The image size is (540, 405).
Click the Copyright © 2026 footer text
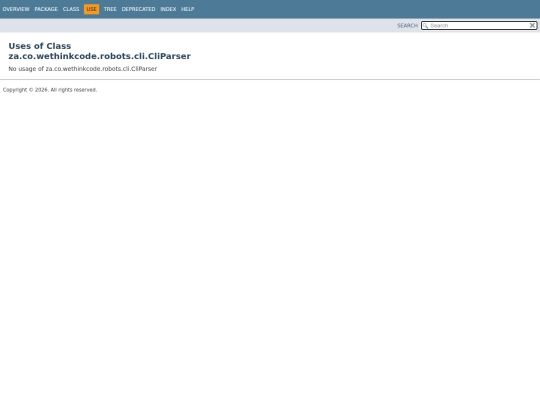50,90
